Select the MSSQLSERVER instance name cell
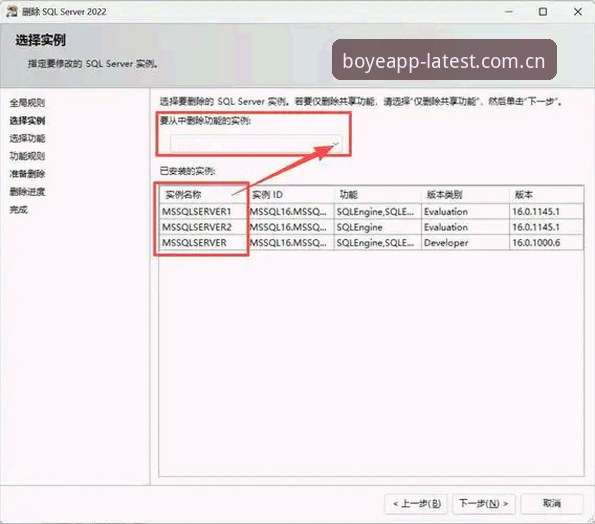The width and height of the screenshot is (595, 524). (203, 242)
